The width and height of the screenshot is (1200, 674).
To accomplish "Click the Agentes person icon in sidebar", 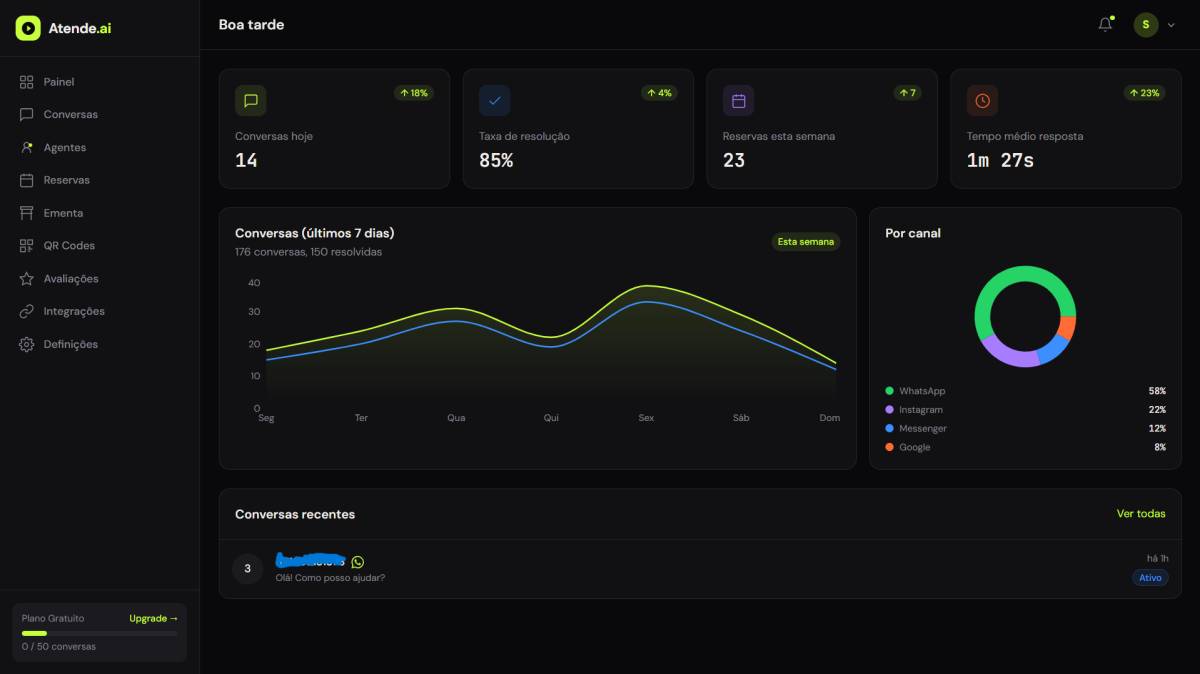I will click(x=27, y=148).
